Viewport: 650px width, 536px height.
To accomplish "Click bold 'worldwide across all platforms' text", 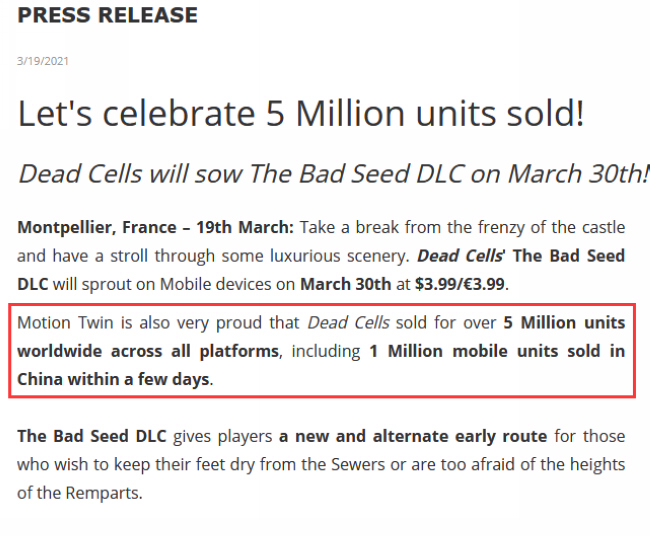I will pos(148,351).
